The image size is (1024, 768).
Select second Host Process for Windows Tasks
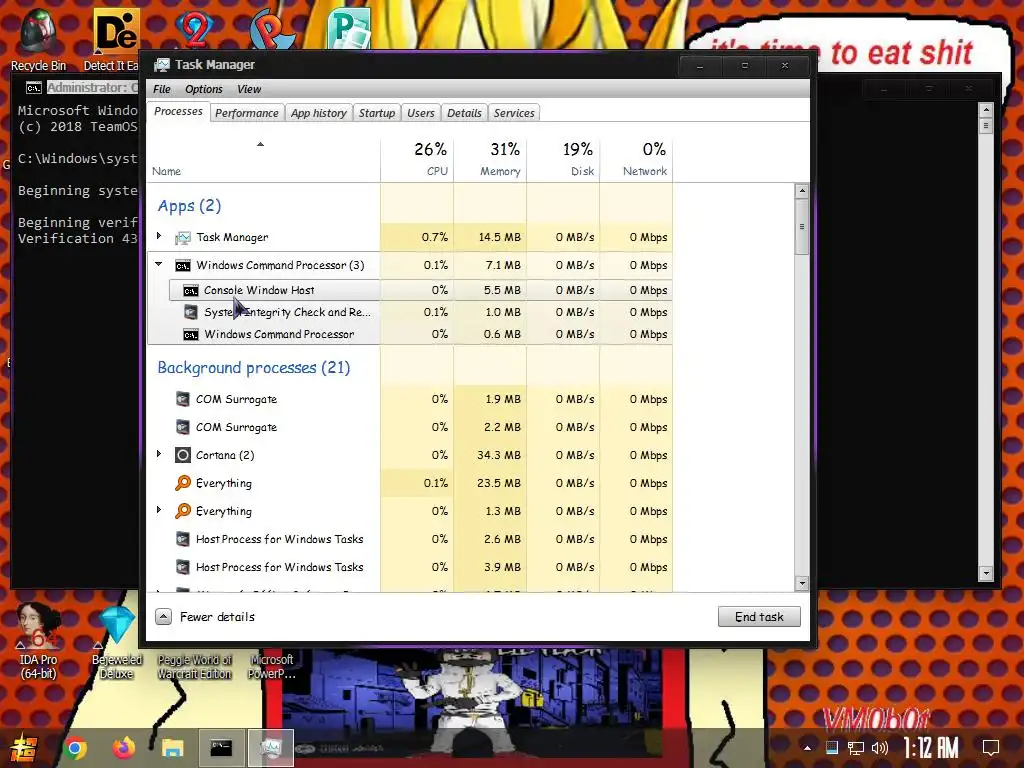point(410,567)
